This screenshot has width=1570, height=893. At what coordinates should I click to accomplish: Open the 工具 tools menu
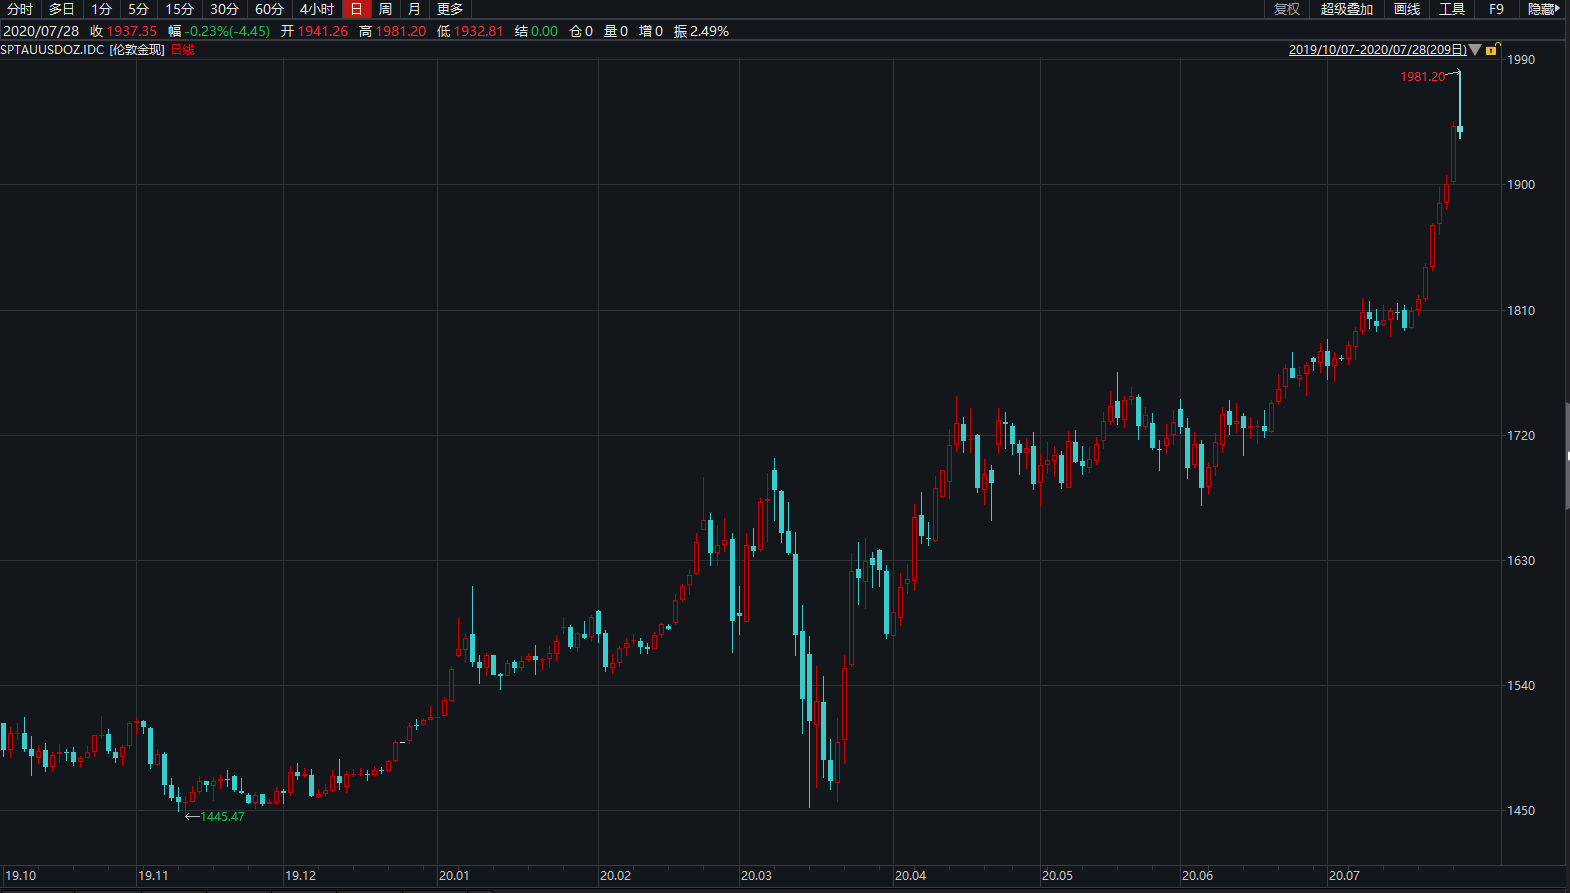pyautogui.click(x=1452, y=9)
